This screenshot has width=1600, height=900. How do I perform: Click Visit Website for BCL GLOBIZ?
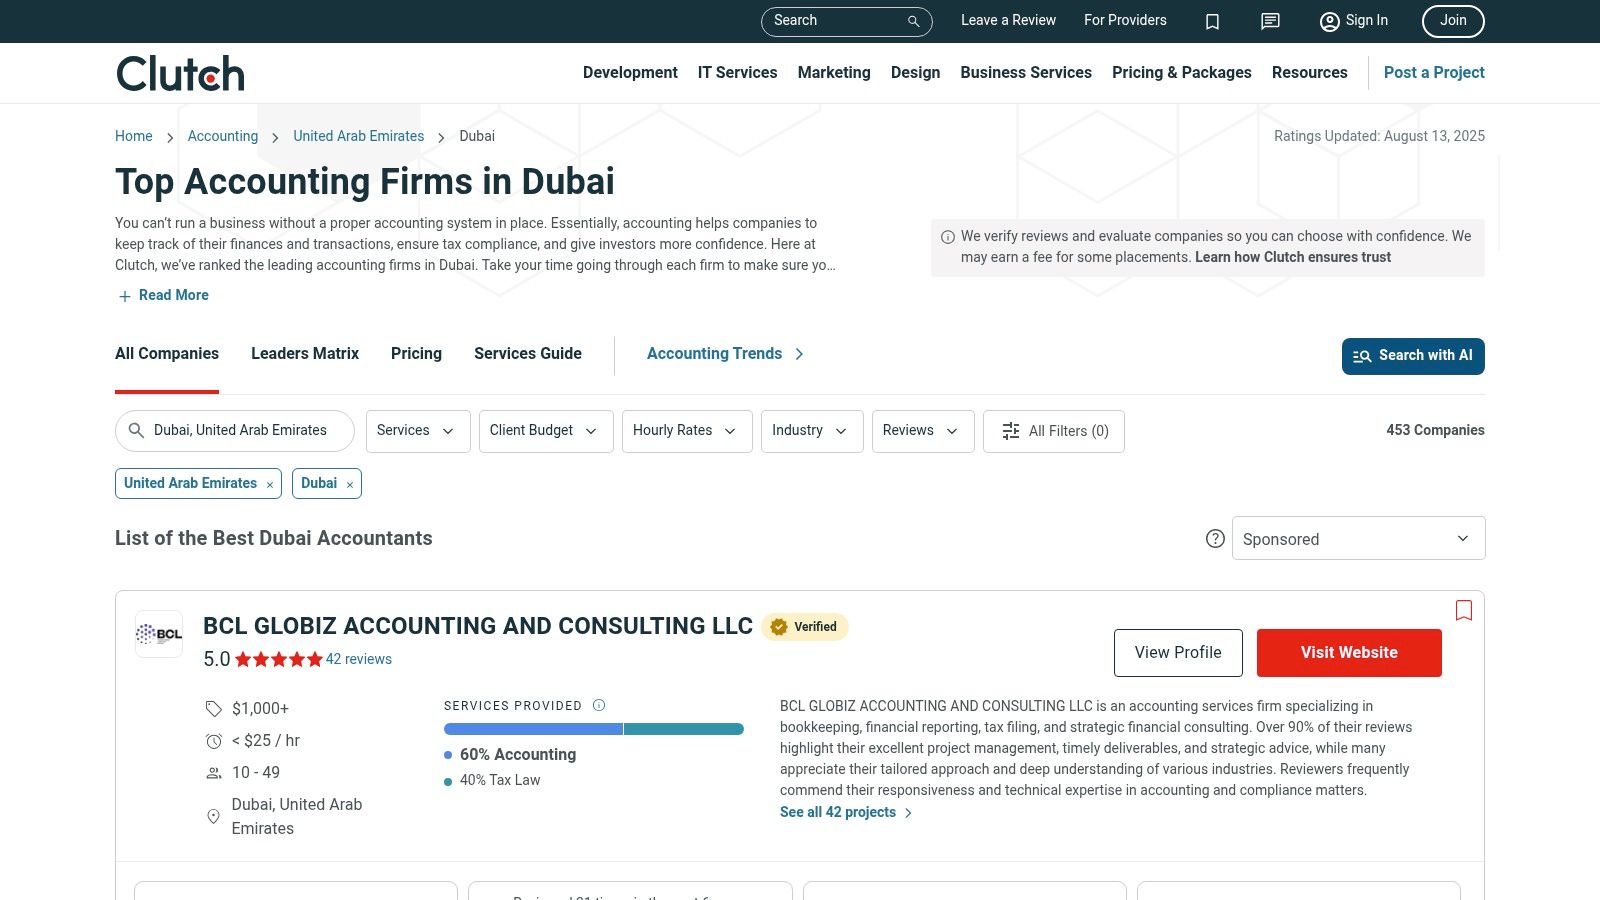point(1349,653)
